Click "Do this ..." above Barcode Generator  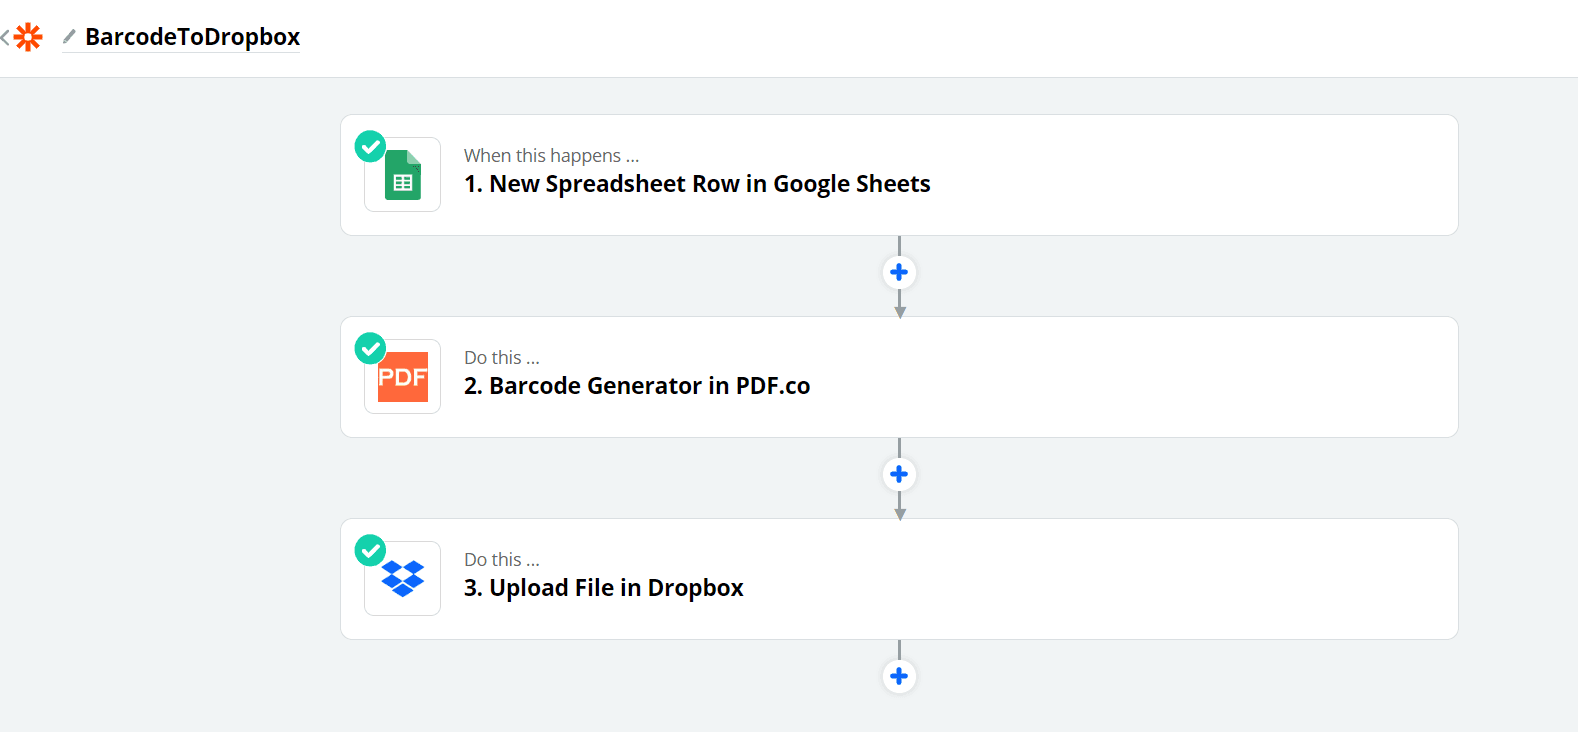click(501, 358)
